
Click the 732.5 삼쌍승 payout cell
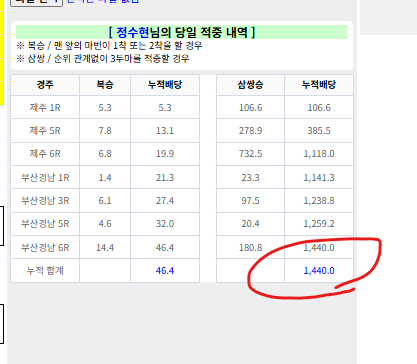coord(250,154)
